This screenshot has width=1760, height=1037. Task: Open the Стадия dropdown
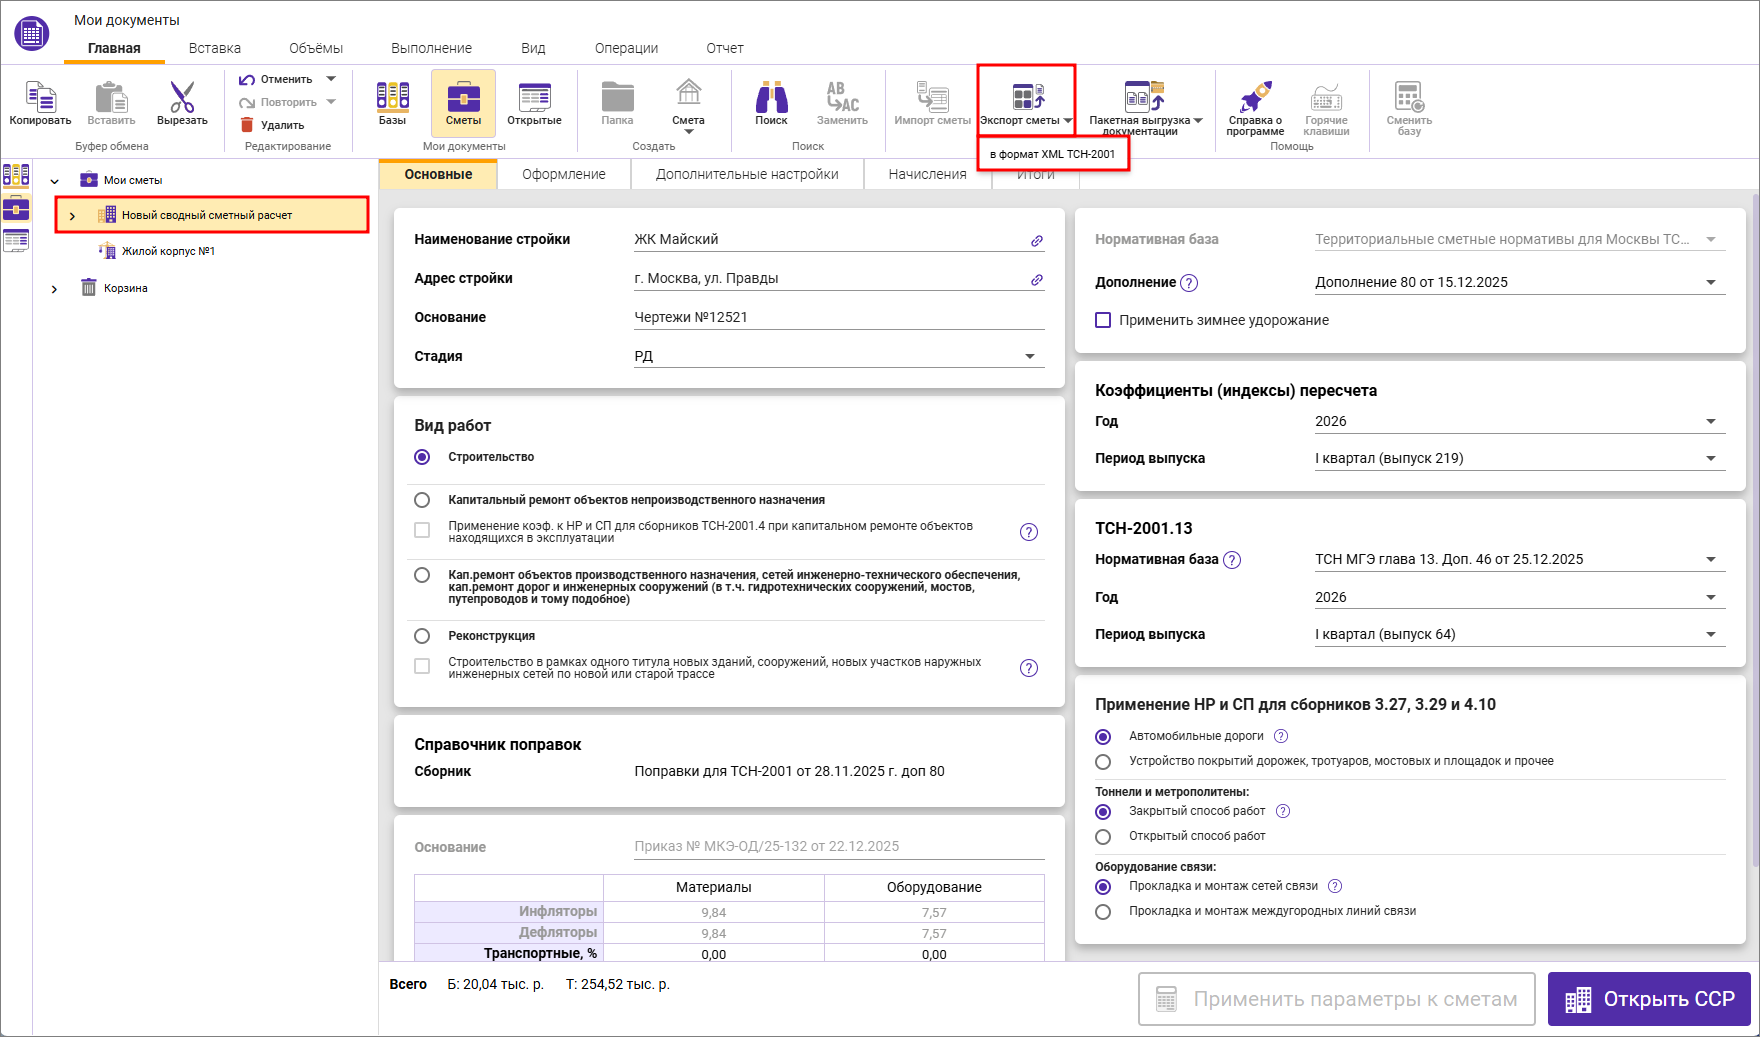1029,357
